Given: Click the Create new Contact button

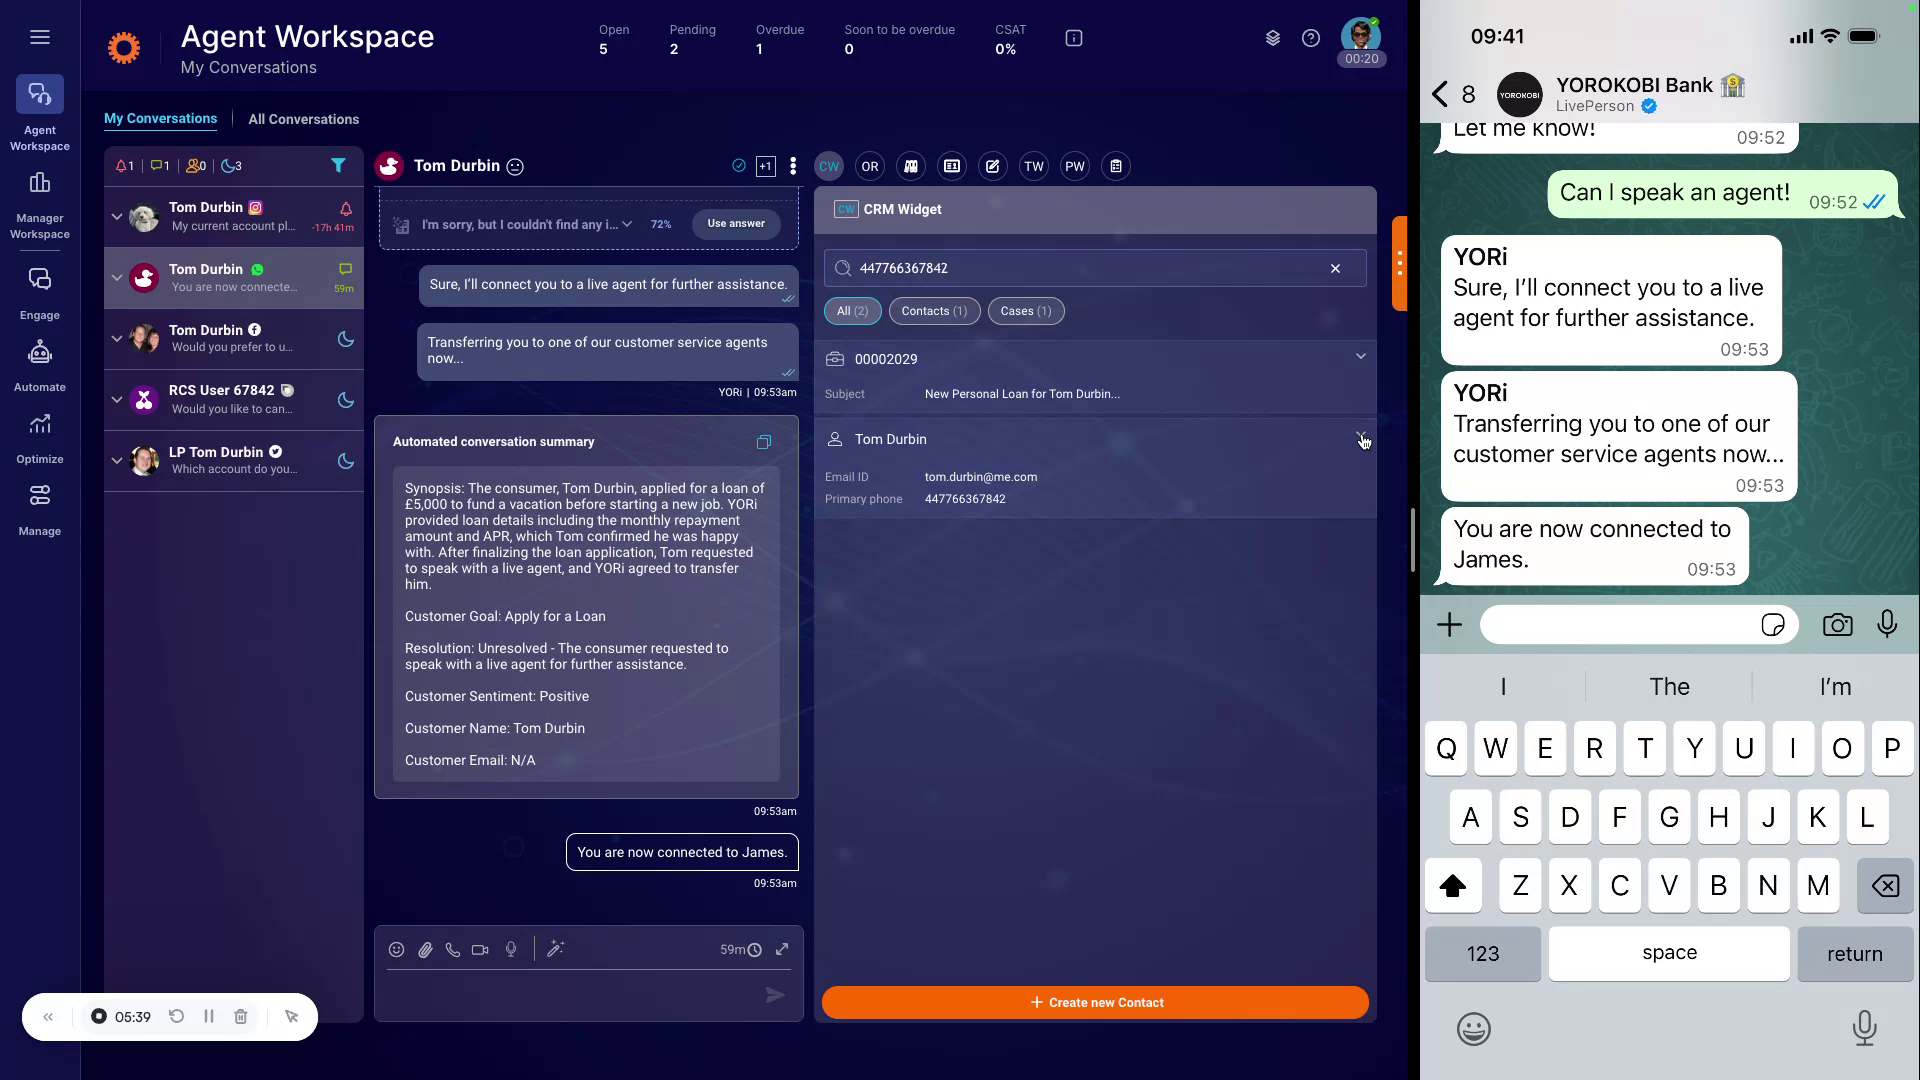Looking at the screenshot, I should point(1094,1002).
